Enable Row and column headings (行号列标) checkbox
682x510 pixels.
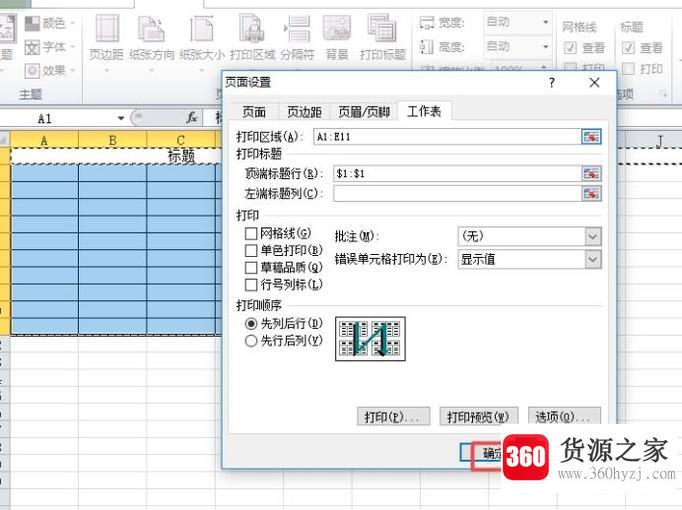pos(251,285)
